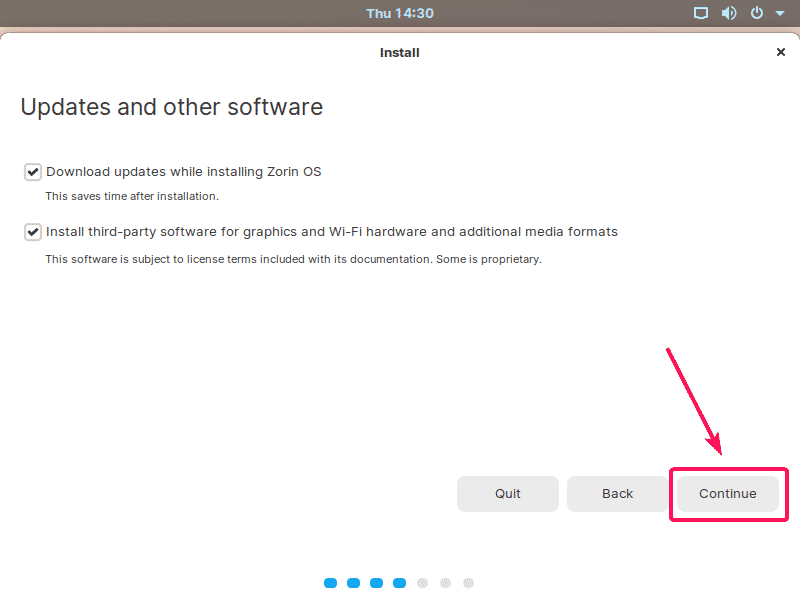
Task: Click the power icon in the top bar
Action: click(x=757, y=13)
